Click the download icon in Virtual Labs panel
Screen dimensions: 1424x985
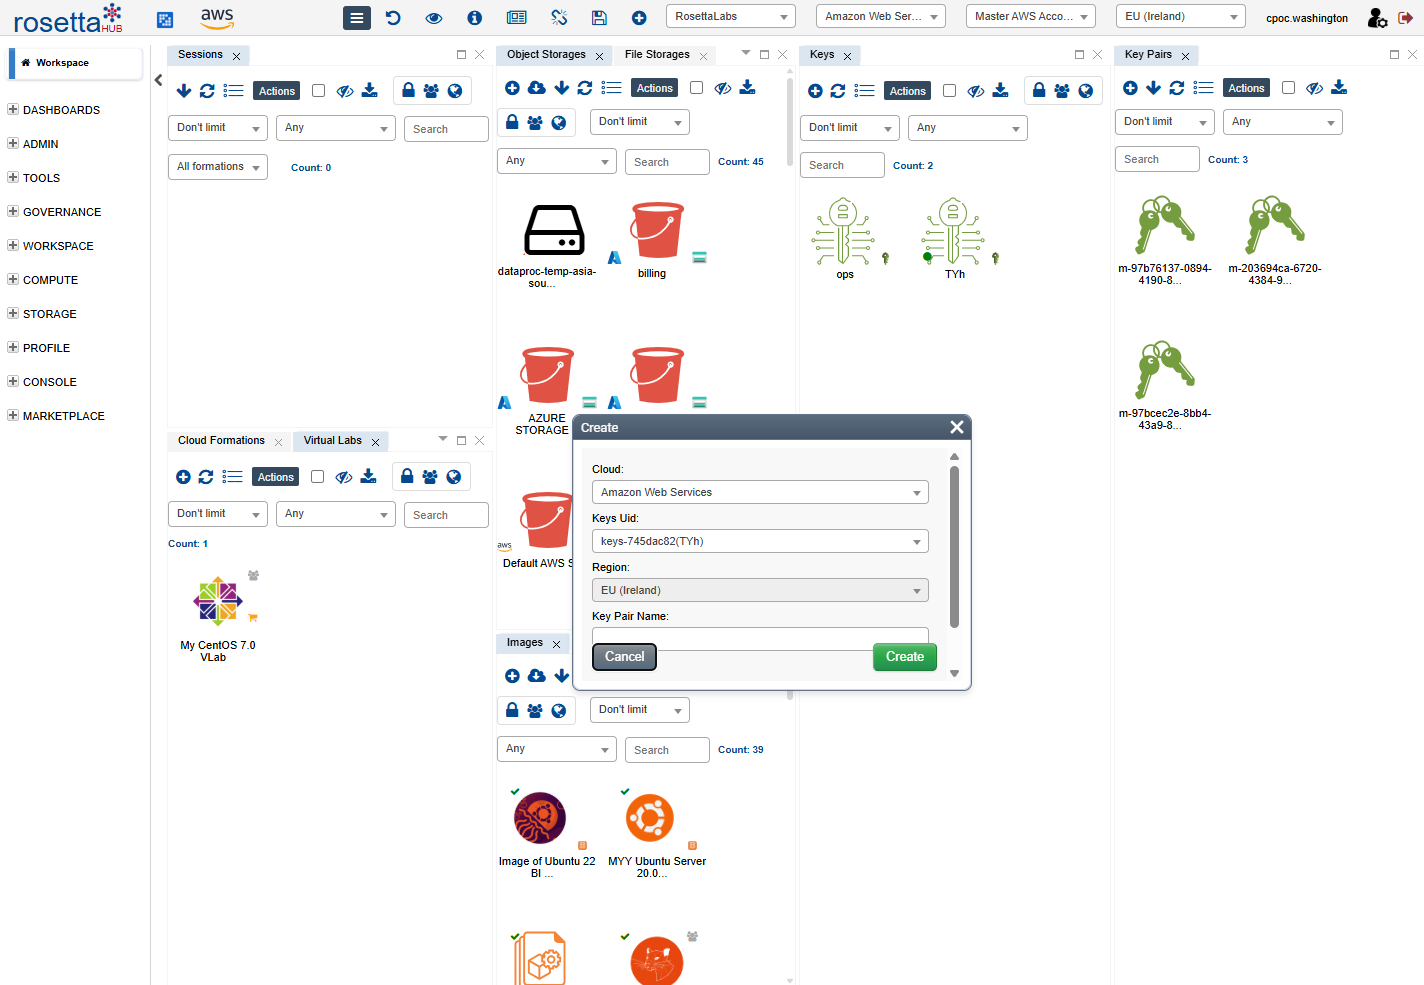[369, 477]
